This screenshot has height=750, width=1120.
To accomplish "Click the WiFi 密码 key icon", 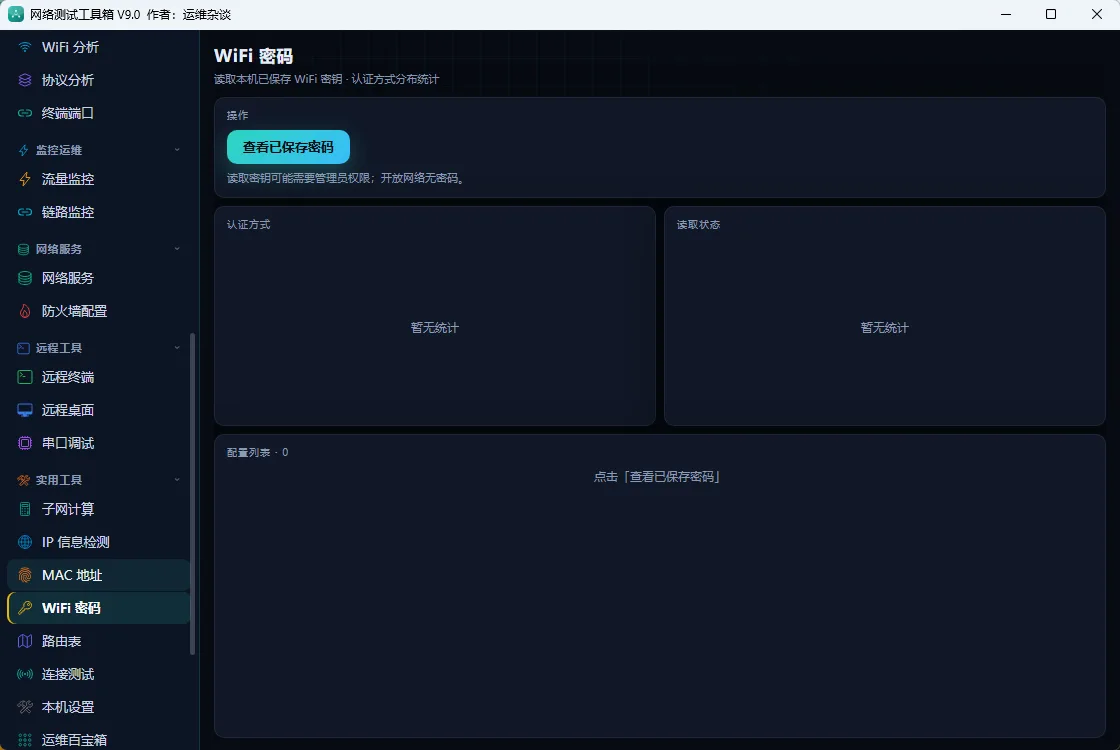I will [25, 608].
